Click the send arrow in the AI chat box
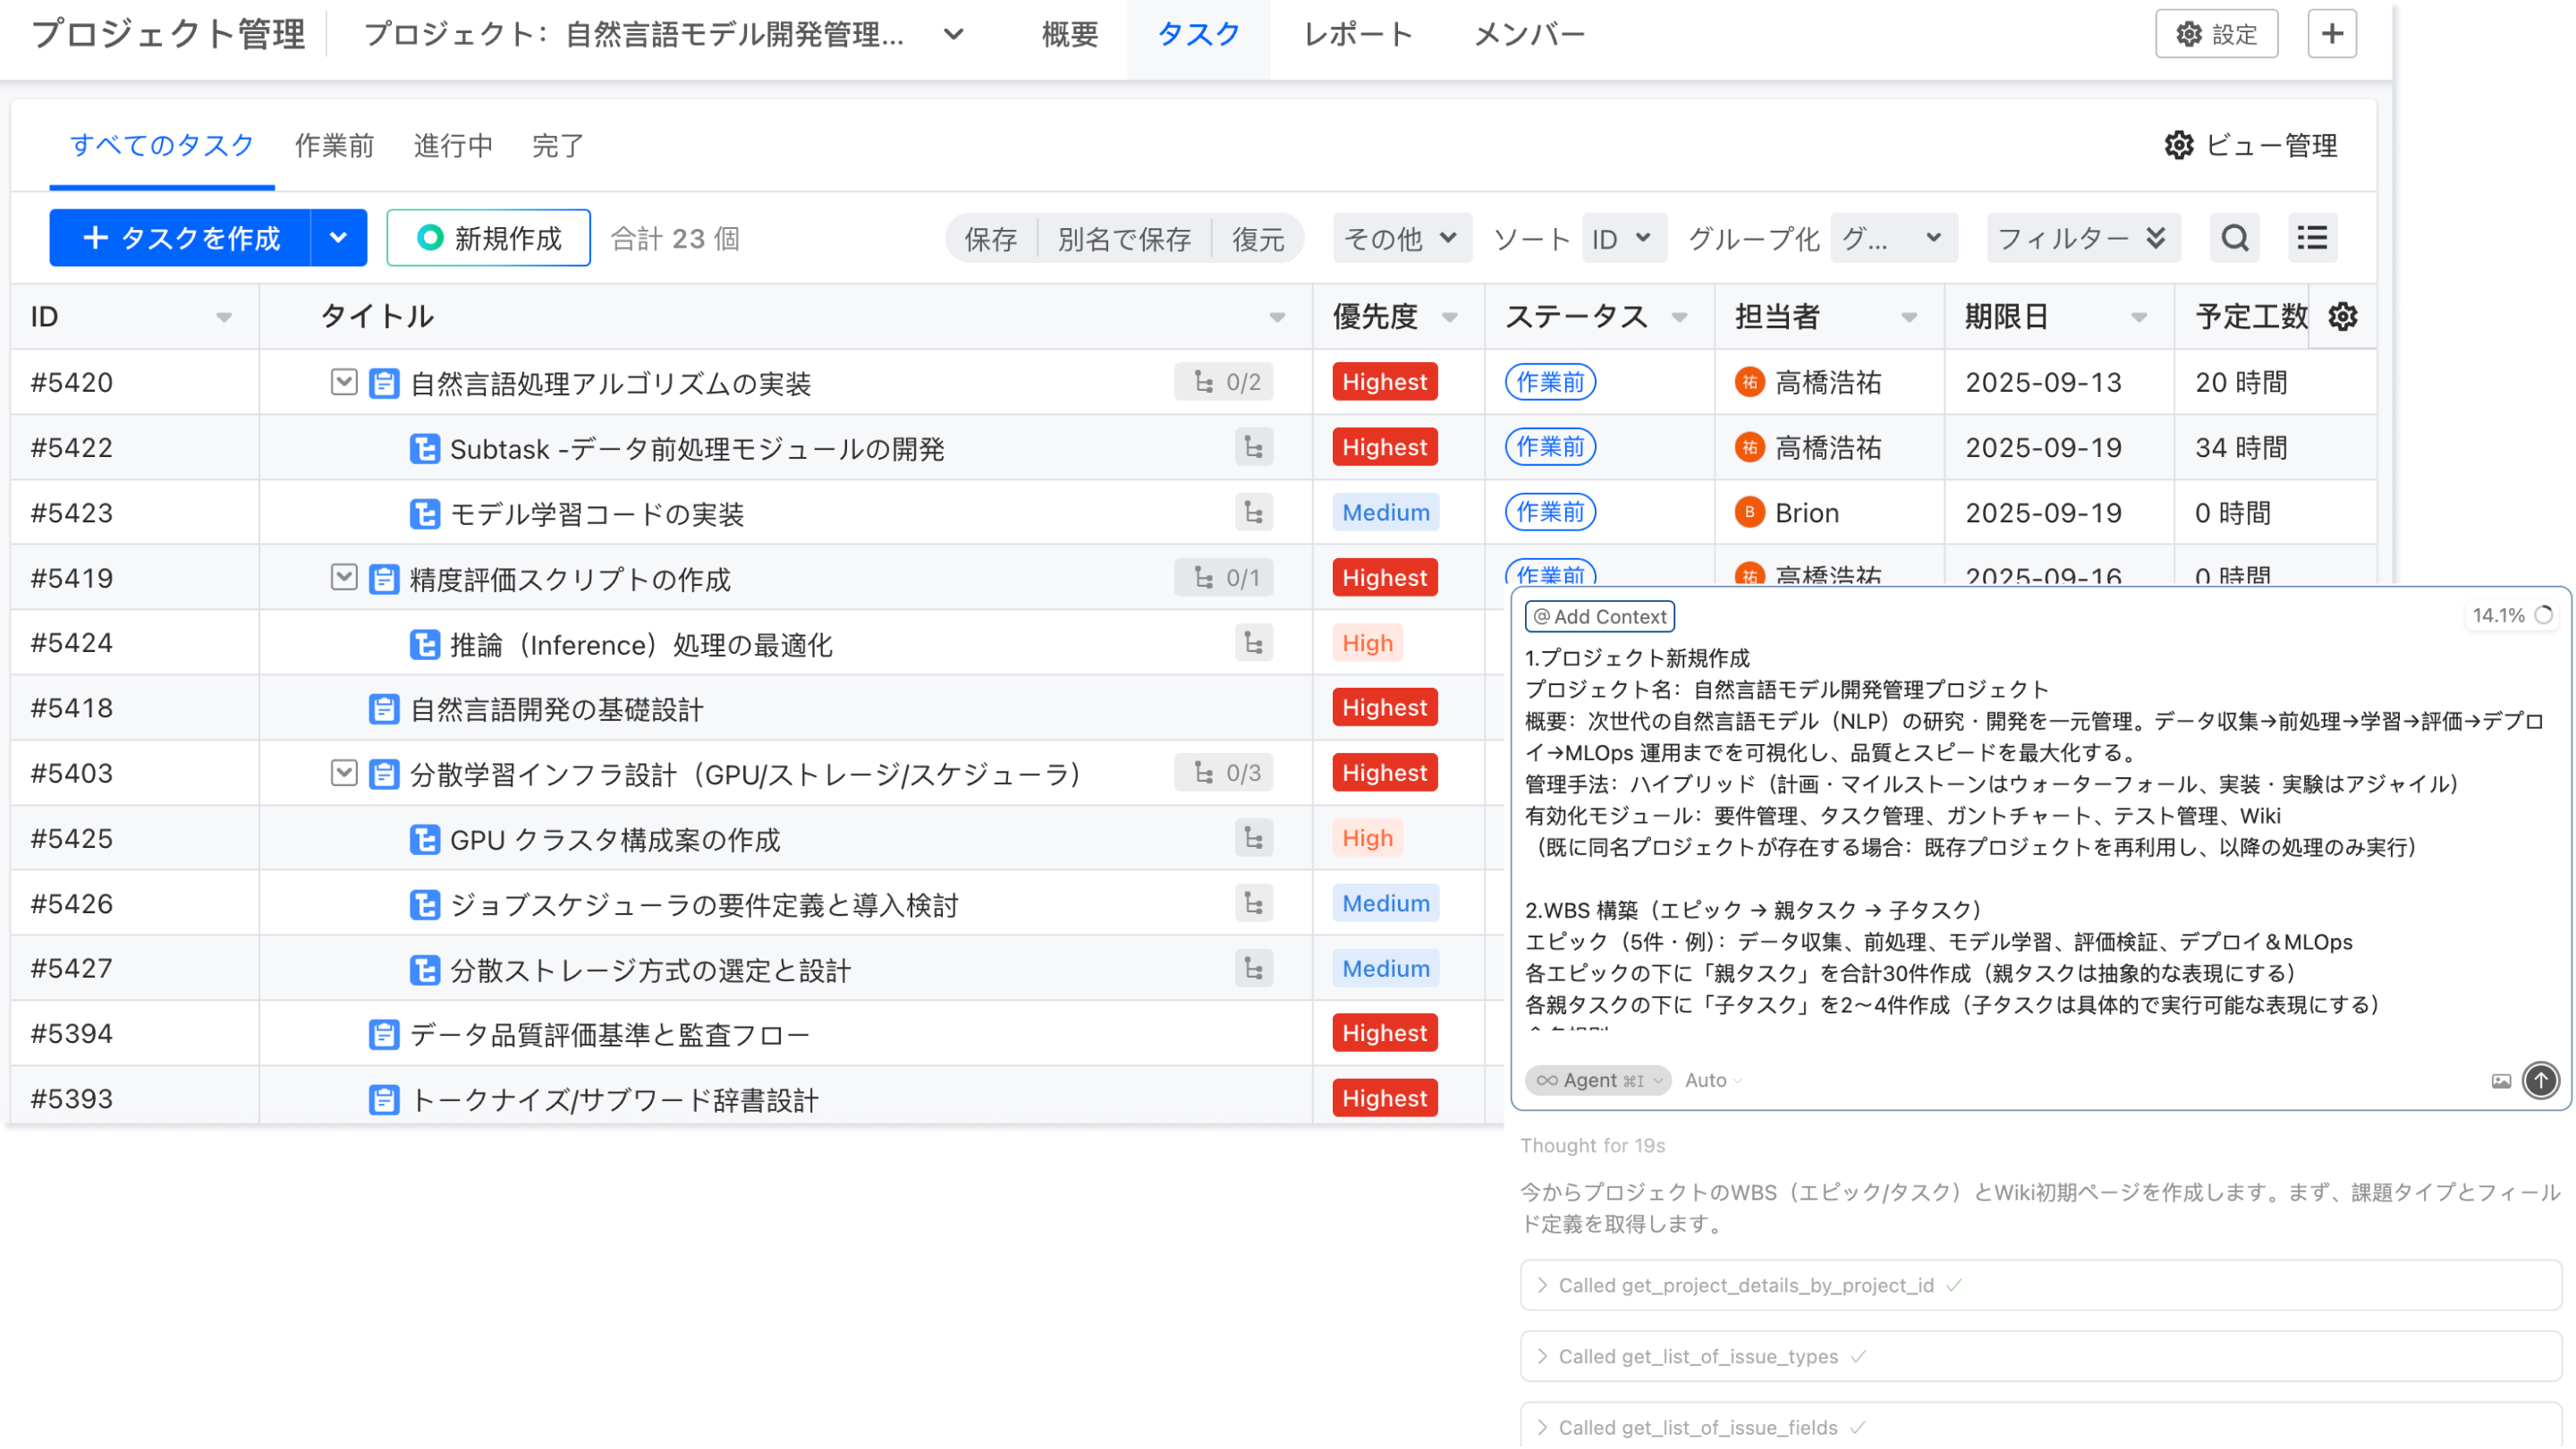Screen dimensions: 2576x1449 click(2541, 1080)
